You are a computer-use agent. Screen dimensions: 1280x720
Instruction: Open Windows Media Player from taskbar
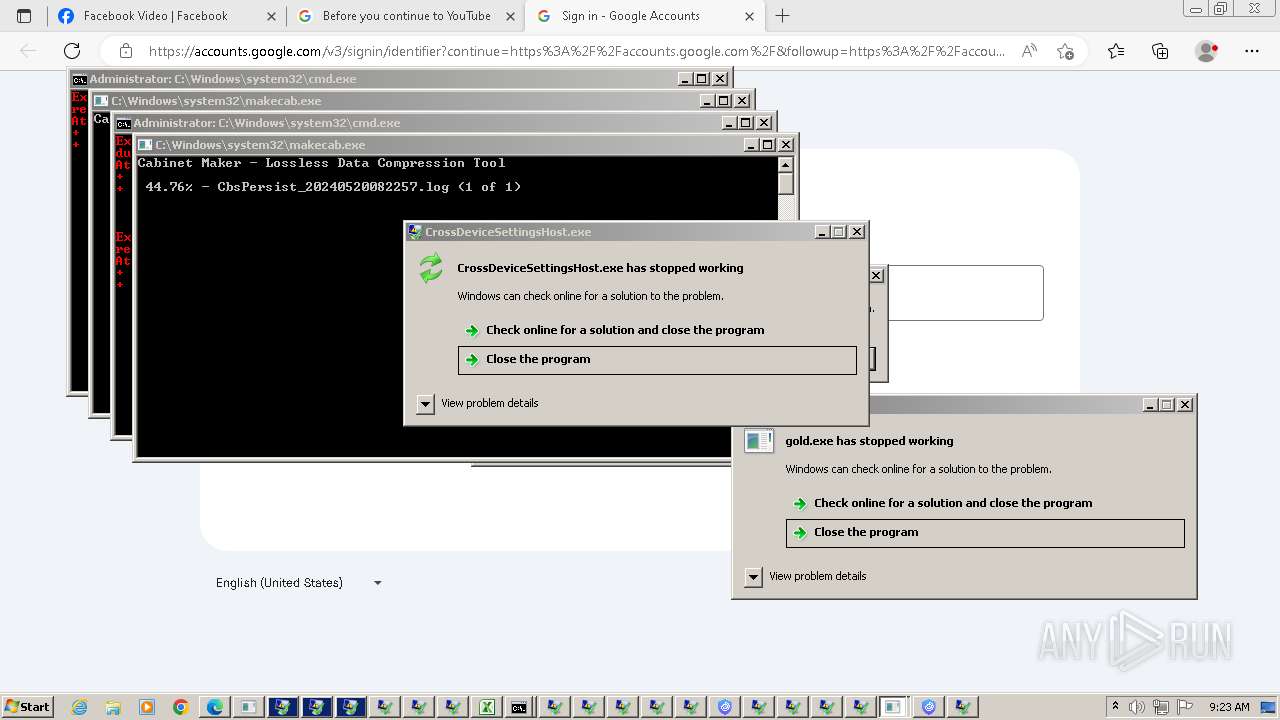[147, 707]
